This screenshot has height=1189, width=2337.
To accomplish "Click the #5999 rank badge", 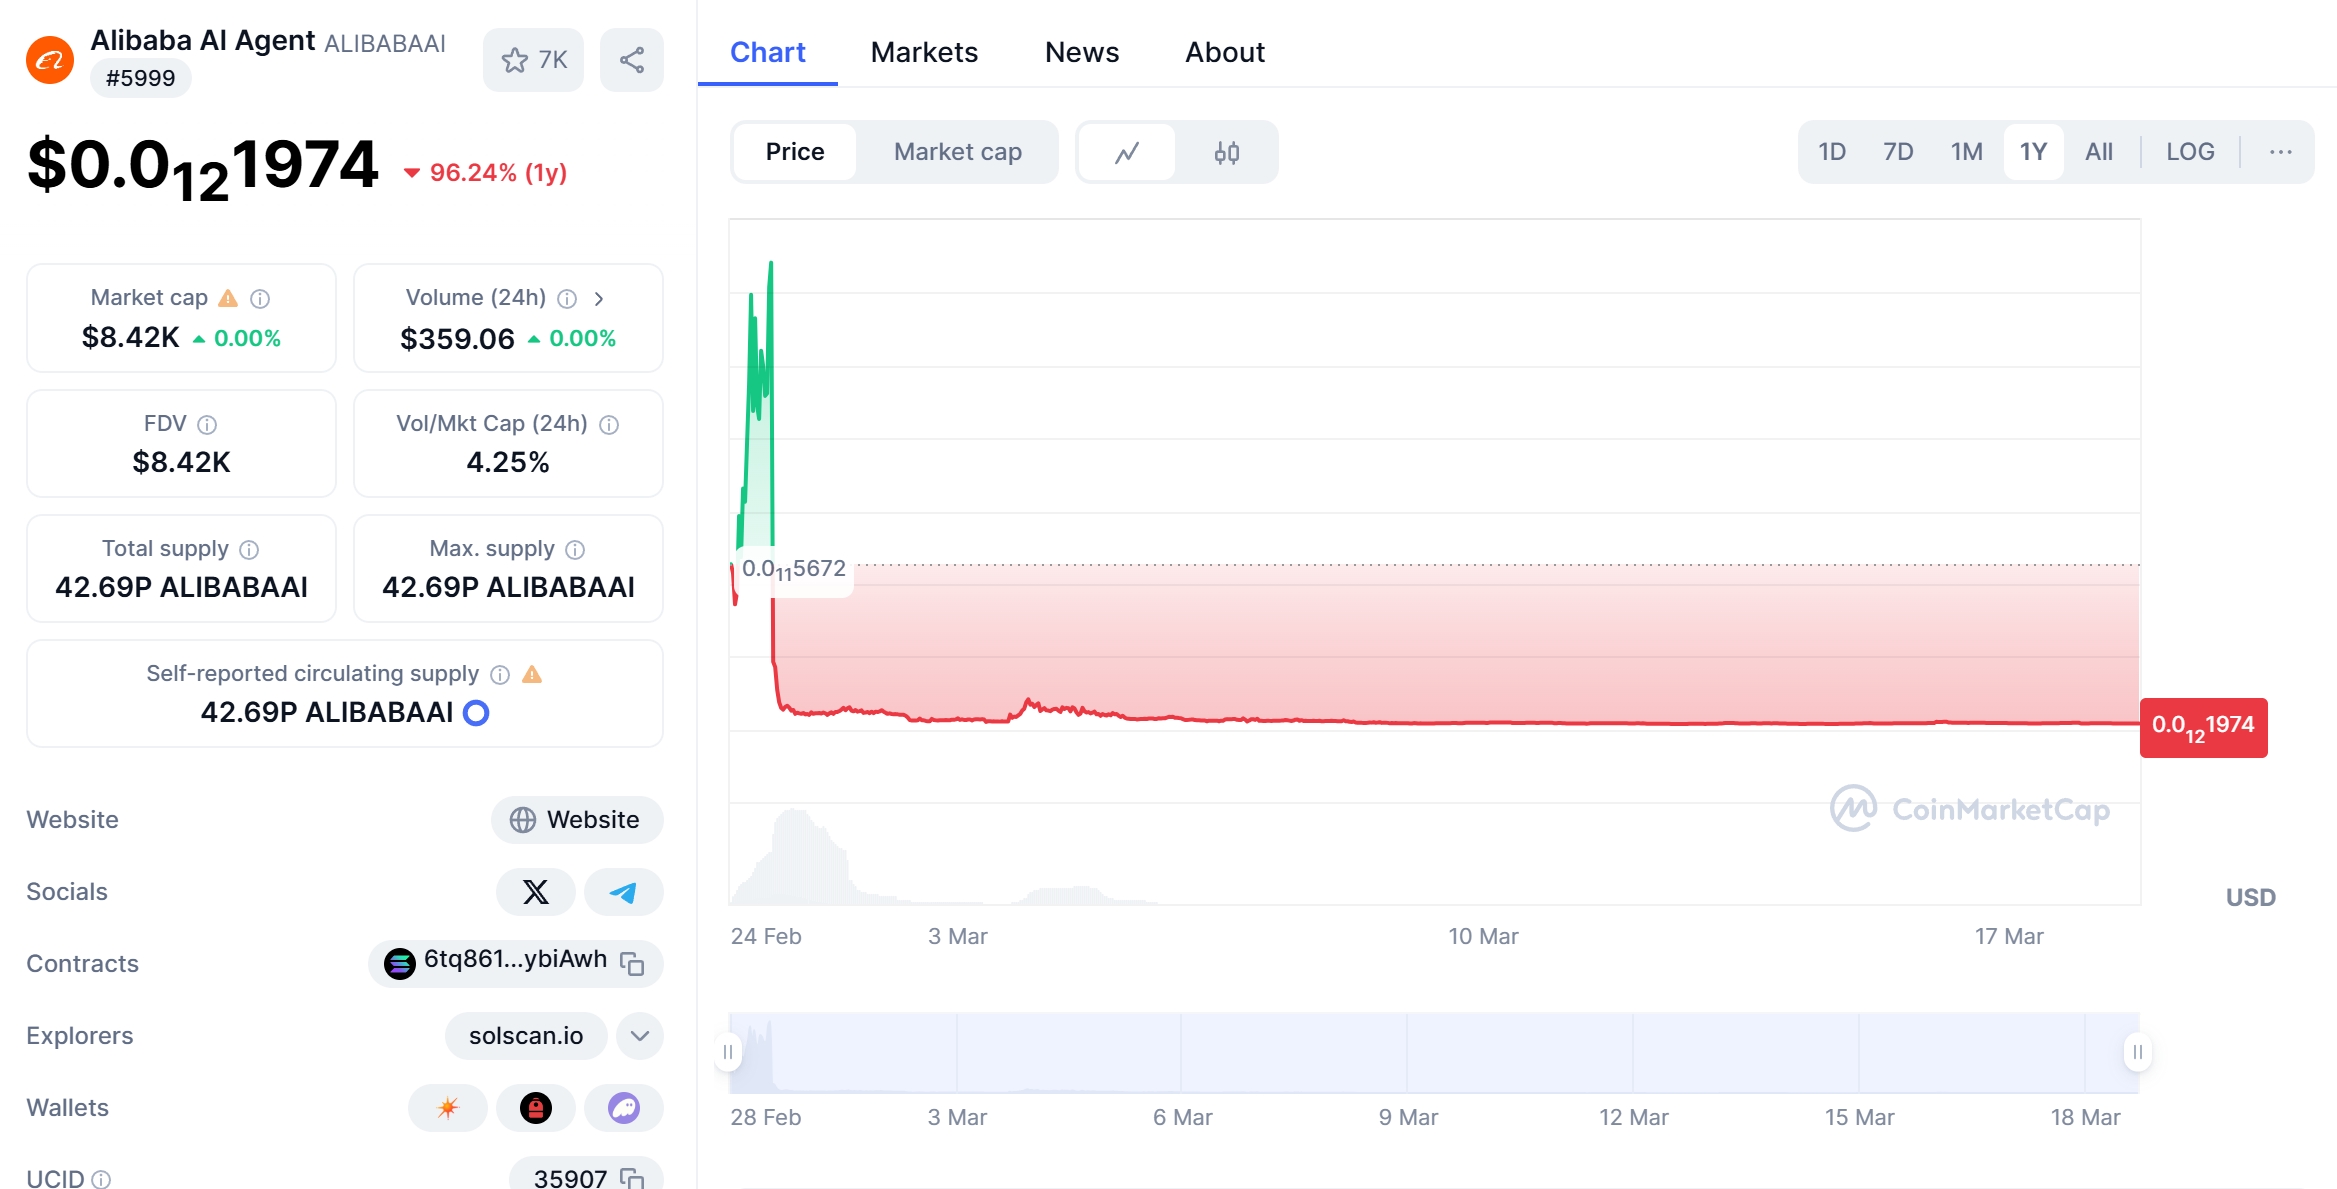I will (x=140, y=78).
